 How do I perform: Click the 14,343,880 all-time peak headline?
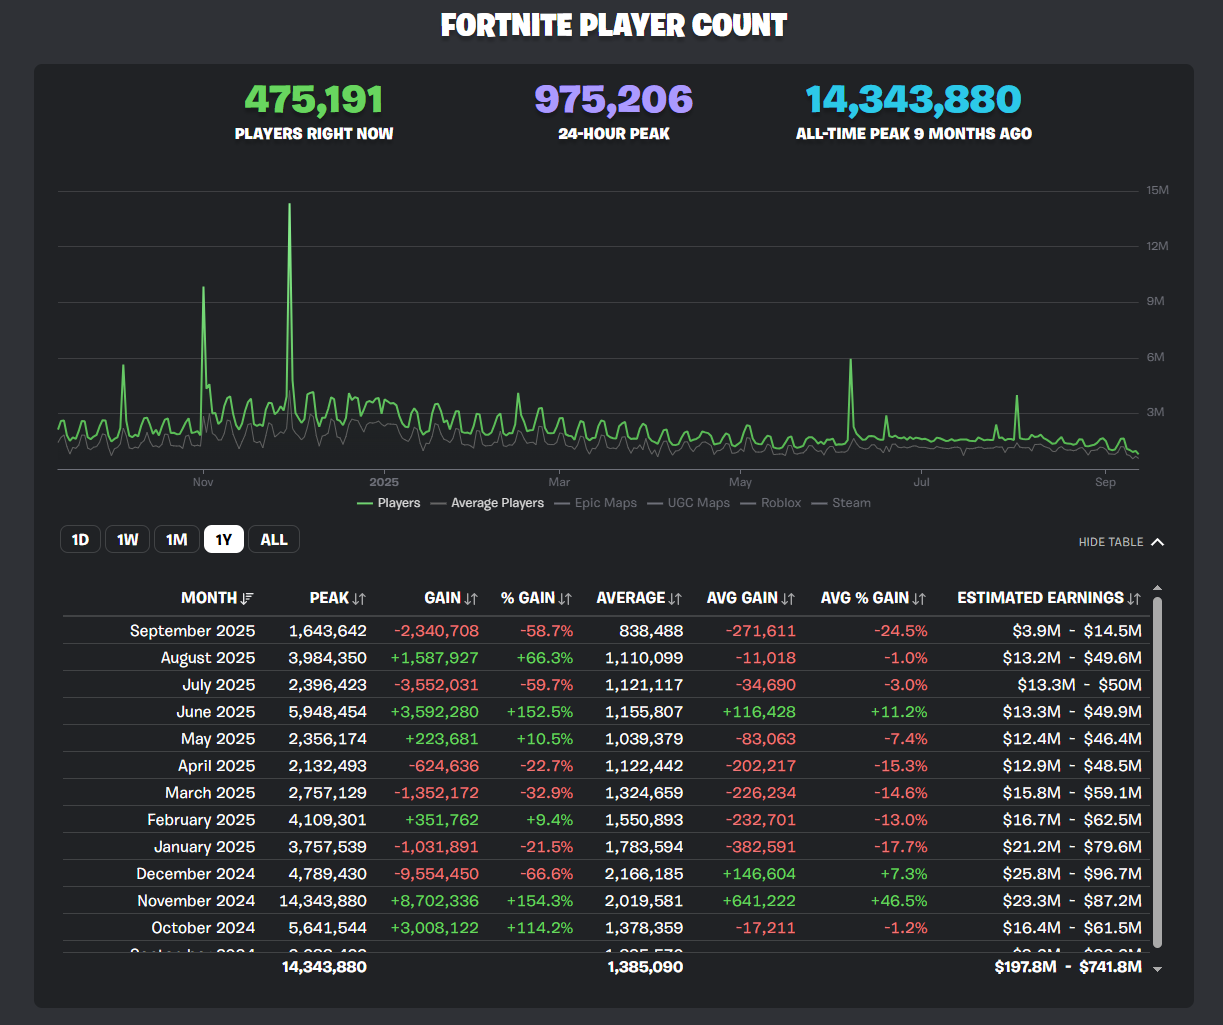tap(913, 99)
